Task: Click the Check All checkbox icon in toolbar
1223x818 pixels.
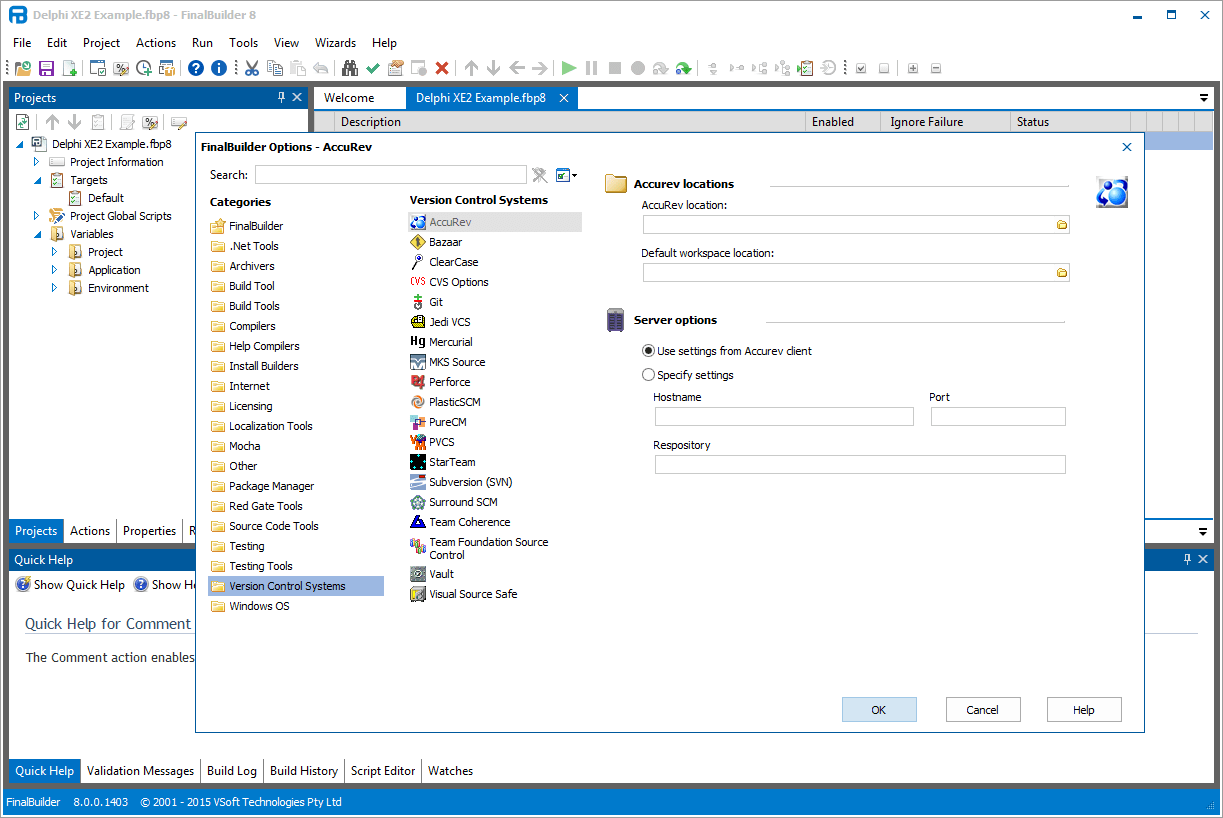Action: 860,68
